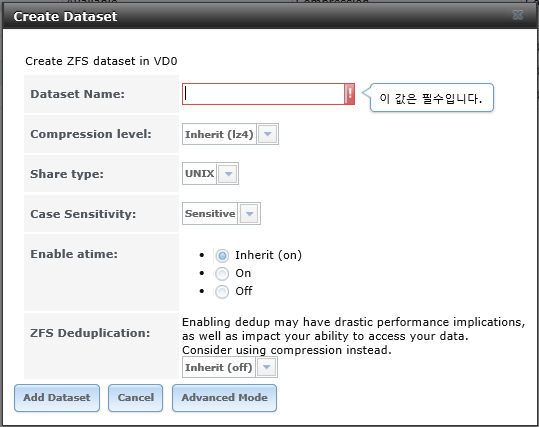Viewport: 539px width, 427px height.
Task: Click the red validation error icon
Action: coord(350,94)
